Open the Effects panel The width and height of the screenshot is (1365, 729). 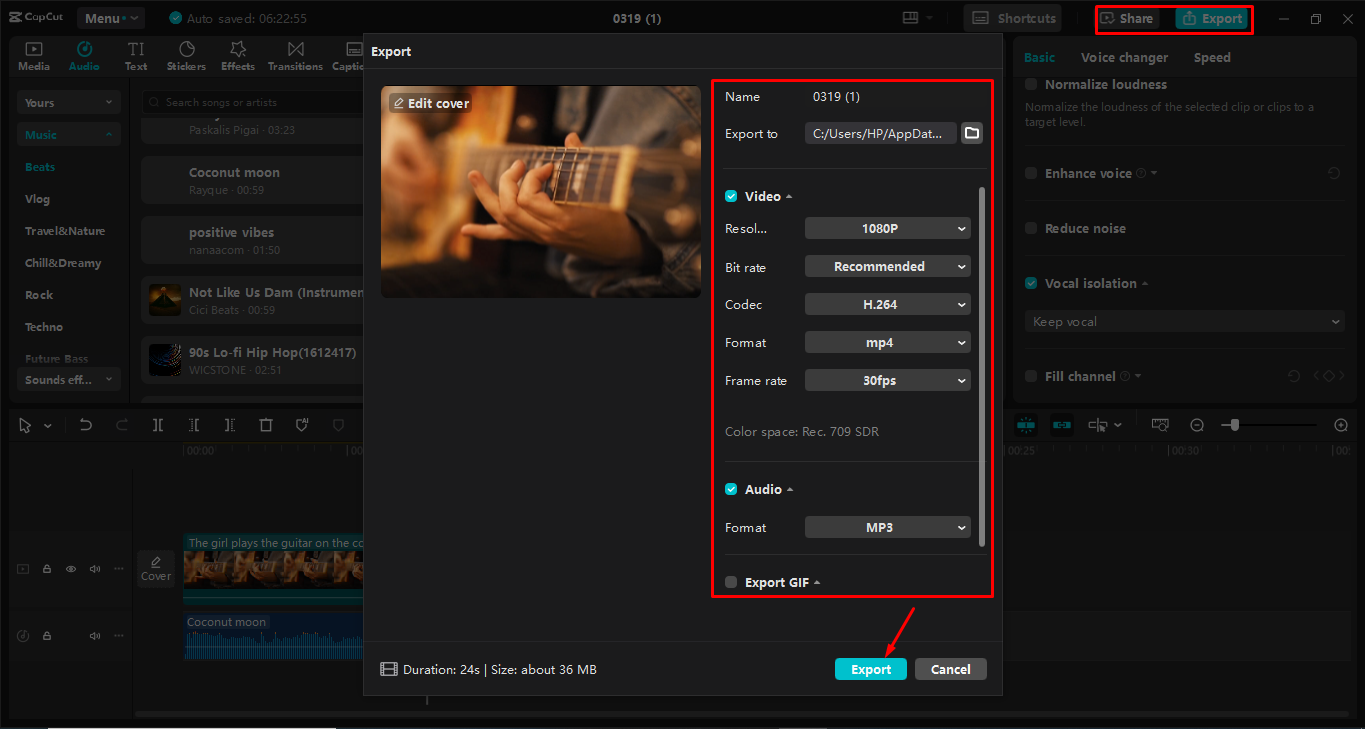pyautogui.click(x=238, y=56)
